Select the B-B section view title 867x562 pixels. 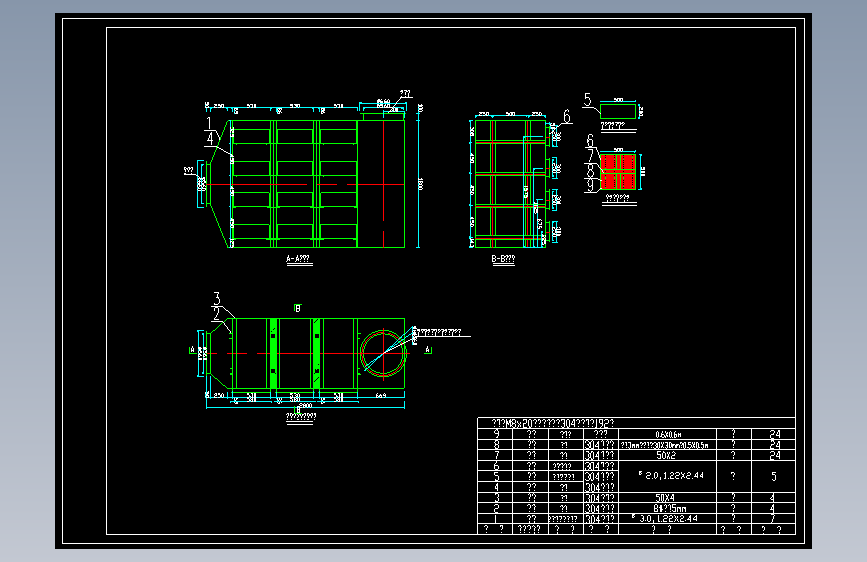pyautogui.click(x=503, y=258)
